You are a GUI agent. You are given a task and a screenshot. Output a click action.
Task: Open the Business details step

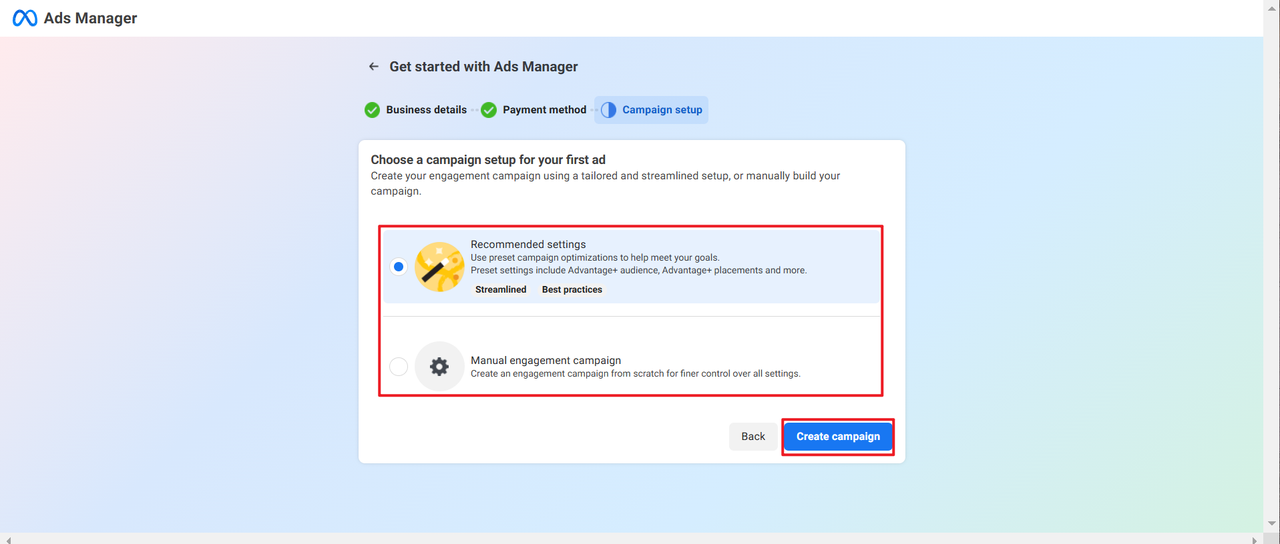(x=416, y=110)
